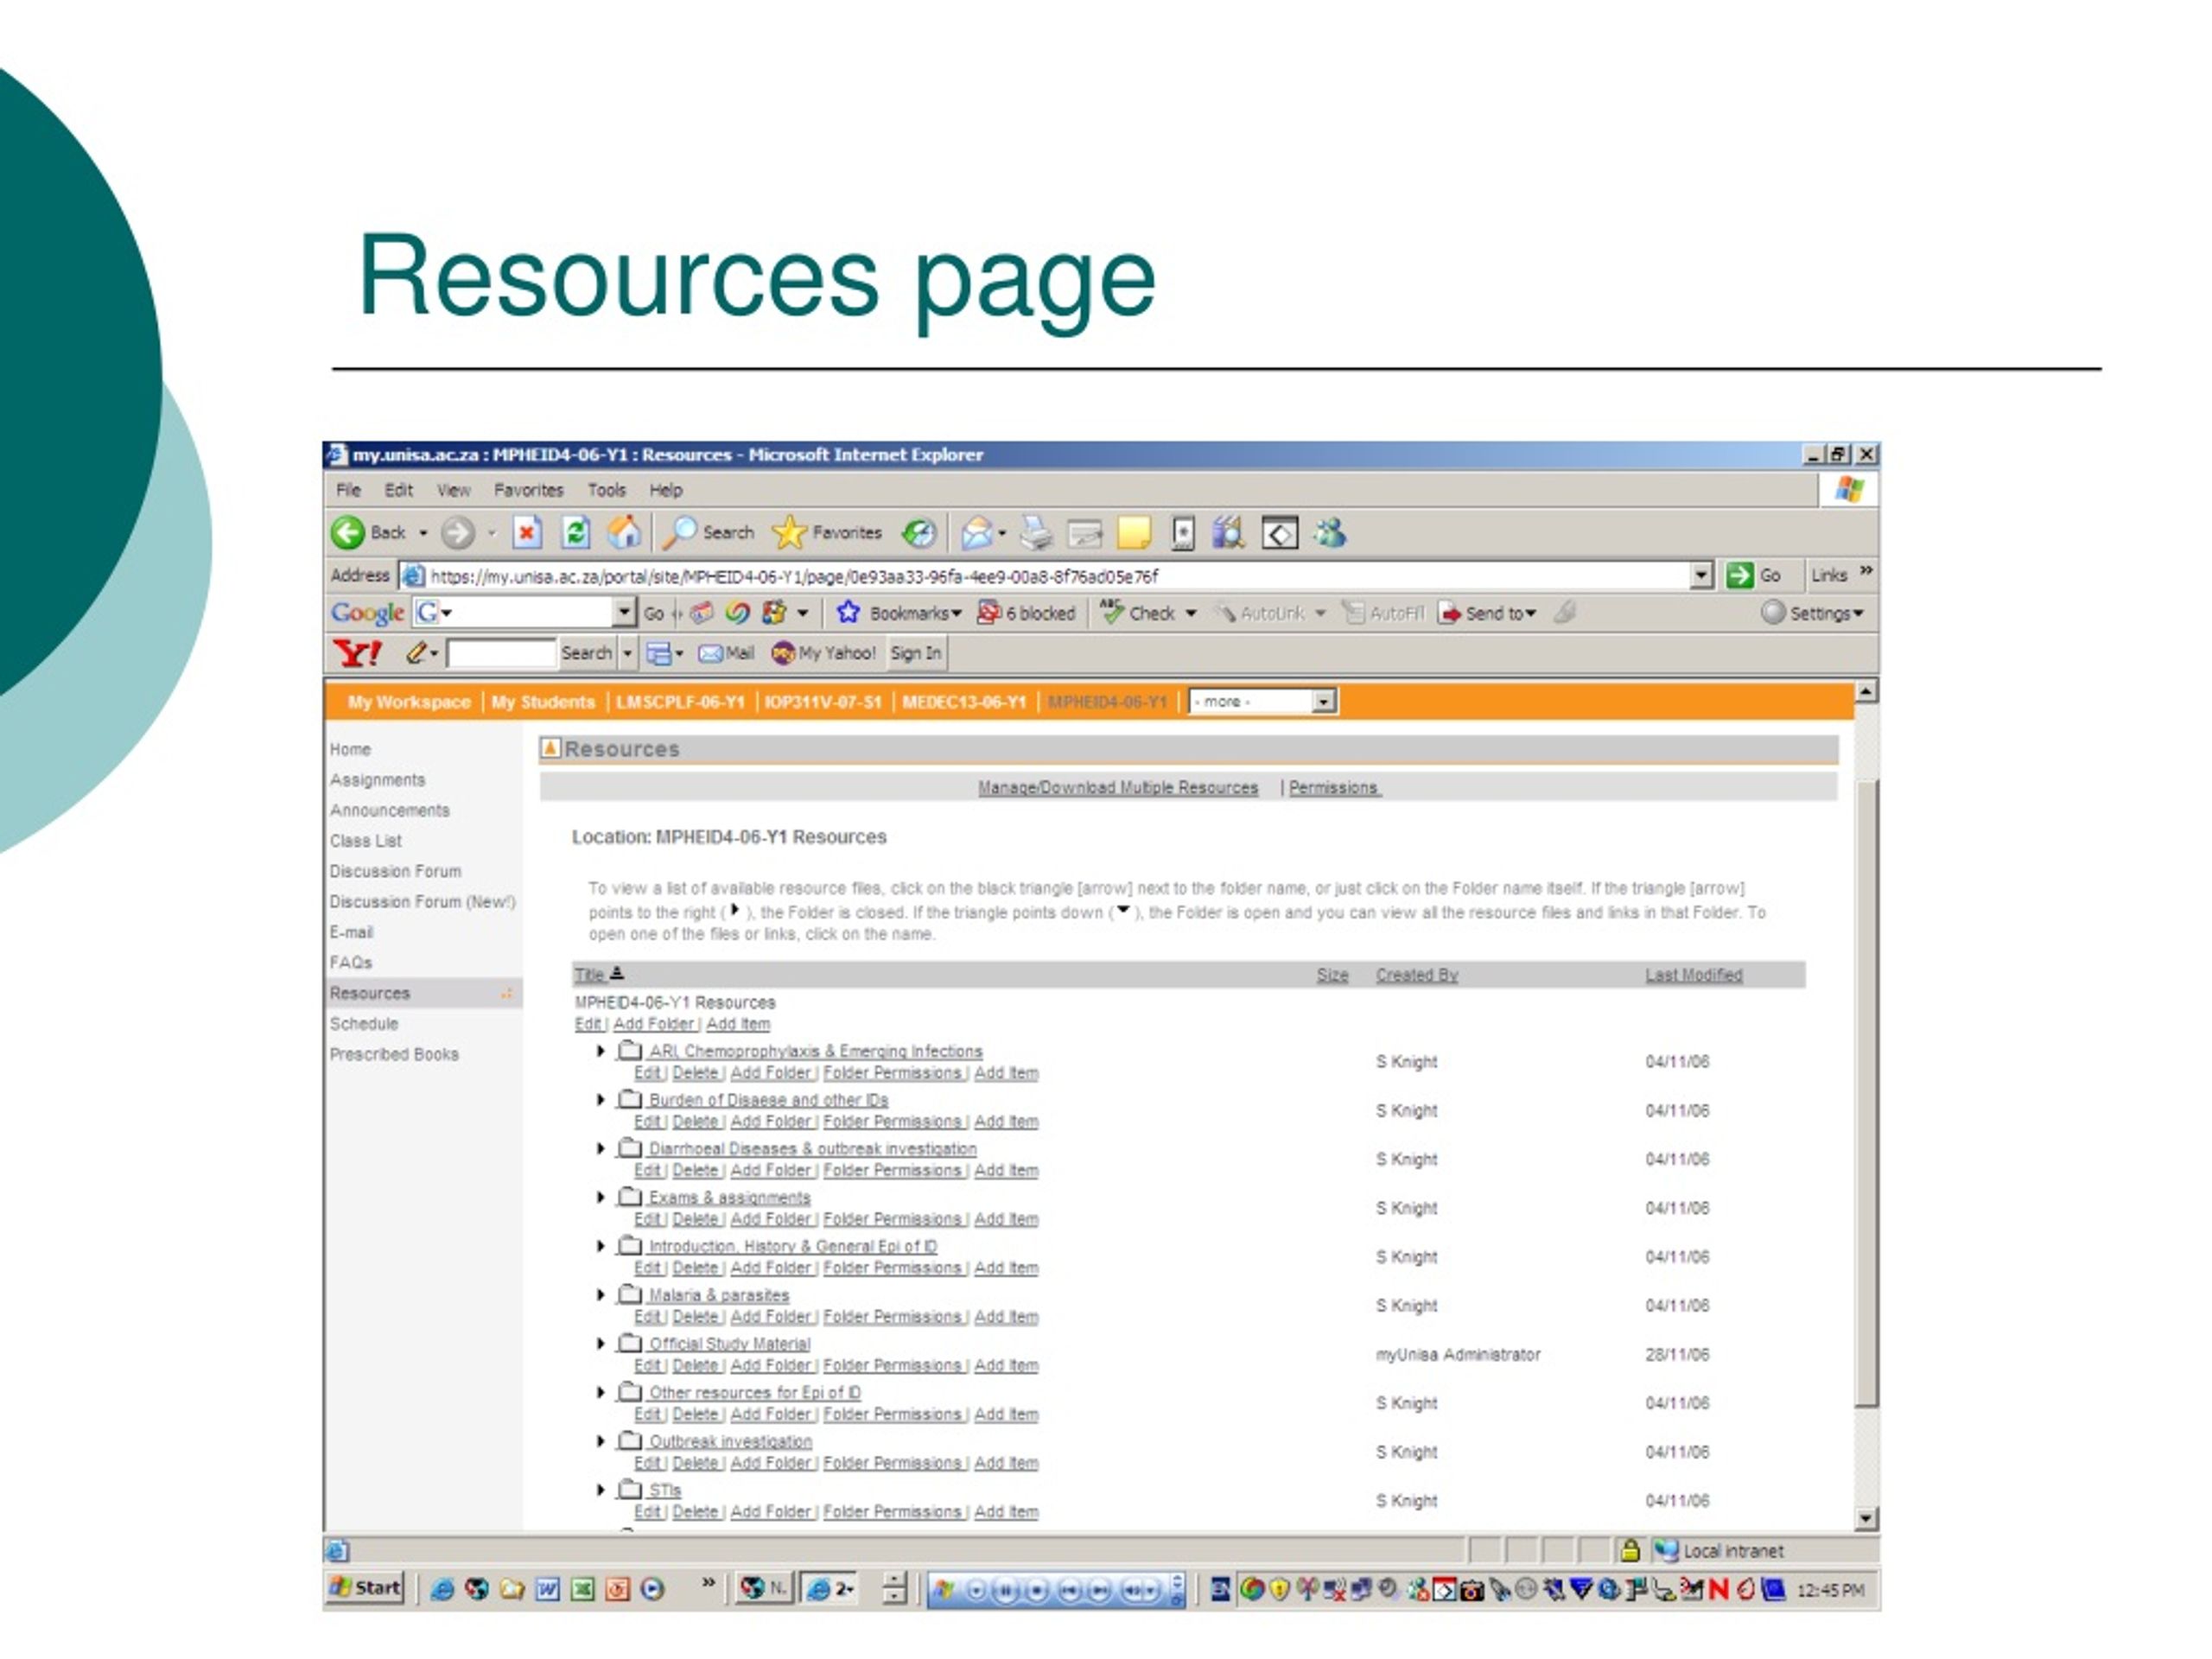Viewport: 2212px width, 1659px height.
Task: Expand Exams & assignments folder triangle
Action: [600, 1197]
